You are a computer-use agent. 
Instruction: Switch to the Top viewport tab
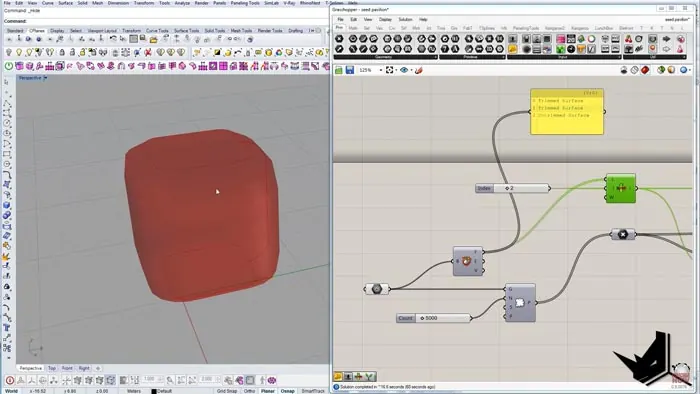(52, 368)
